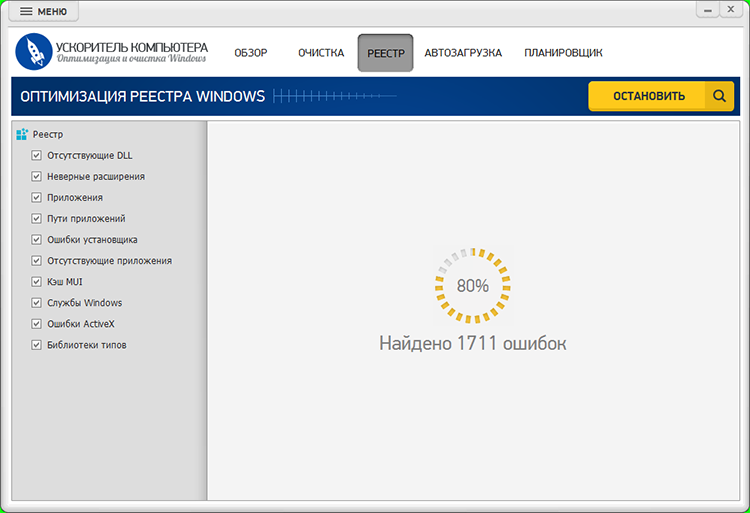Click the Registry tree icon

pos(22,134)
